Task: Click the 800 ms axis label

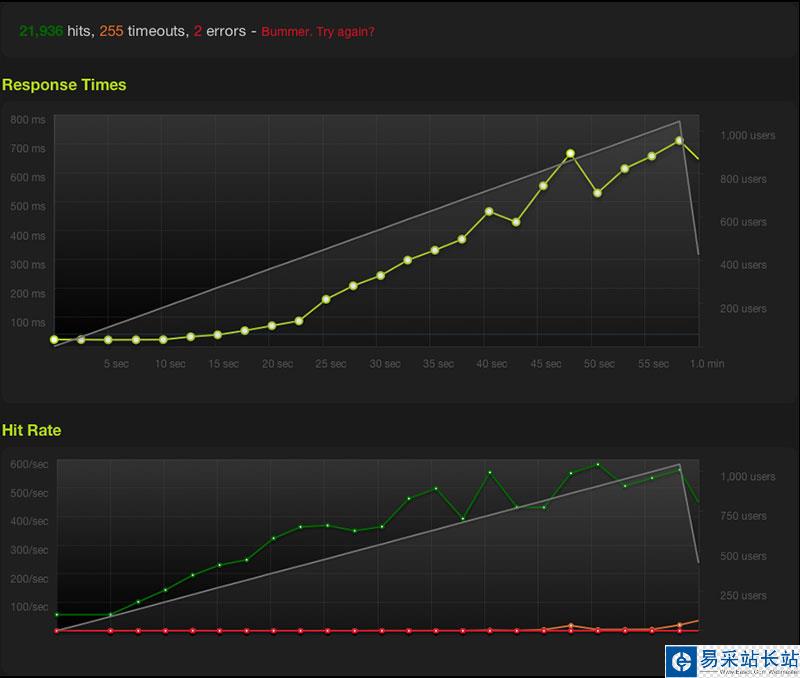Action: pyautogui.click(x=28, y=119)
